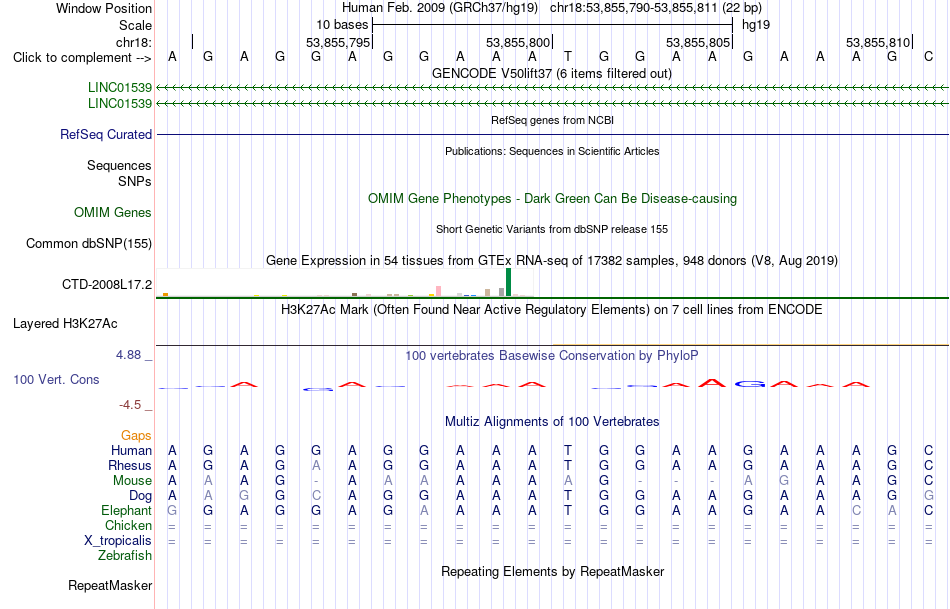Viewport: 950px width, 609px height.
Task: Click the PhyloP Basewise Conservation title
Action: pyautogui.click(x=552, y=356)
